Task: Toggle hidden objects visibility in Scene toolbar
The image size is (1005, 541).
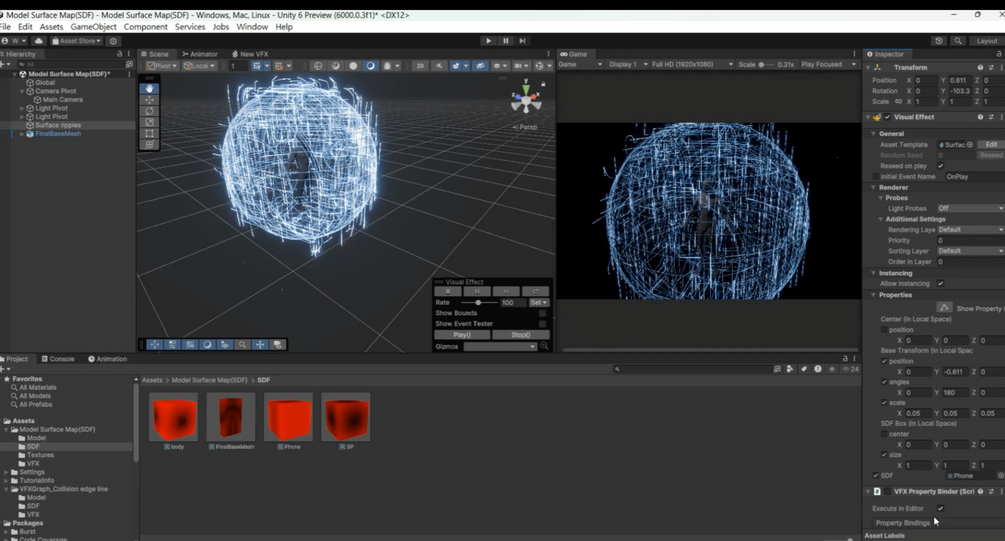Action: coord(480,65)
